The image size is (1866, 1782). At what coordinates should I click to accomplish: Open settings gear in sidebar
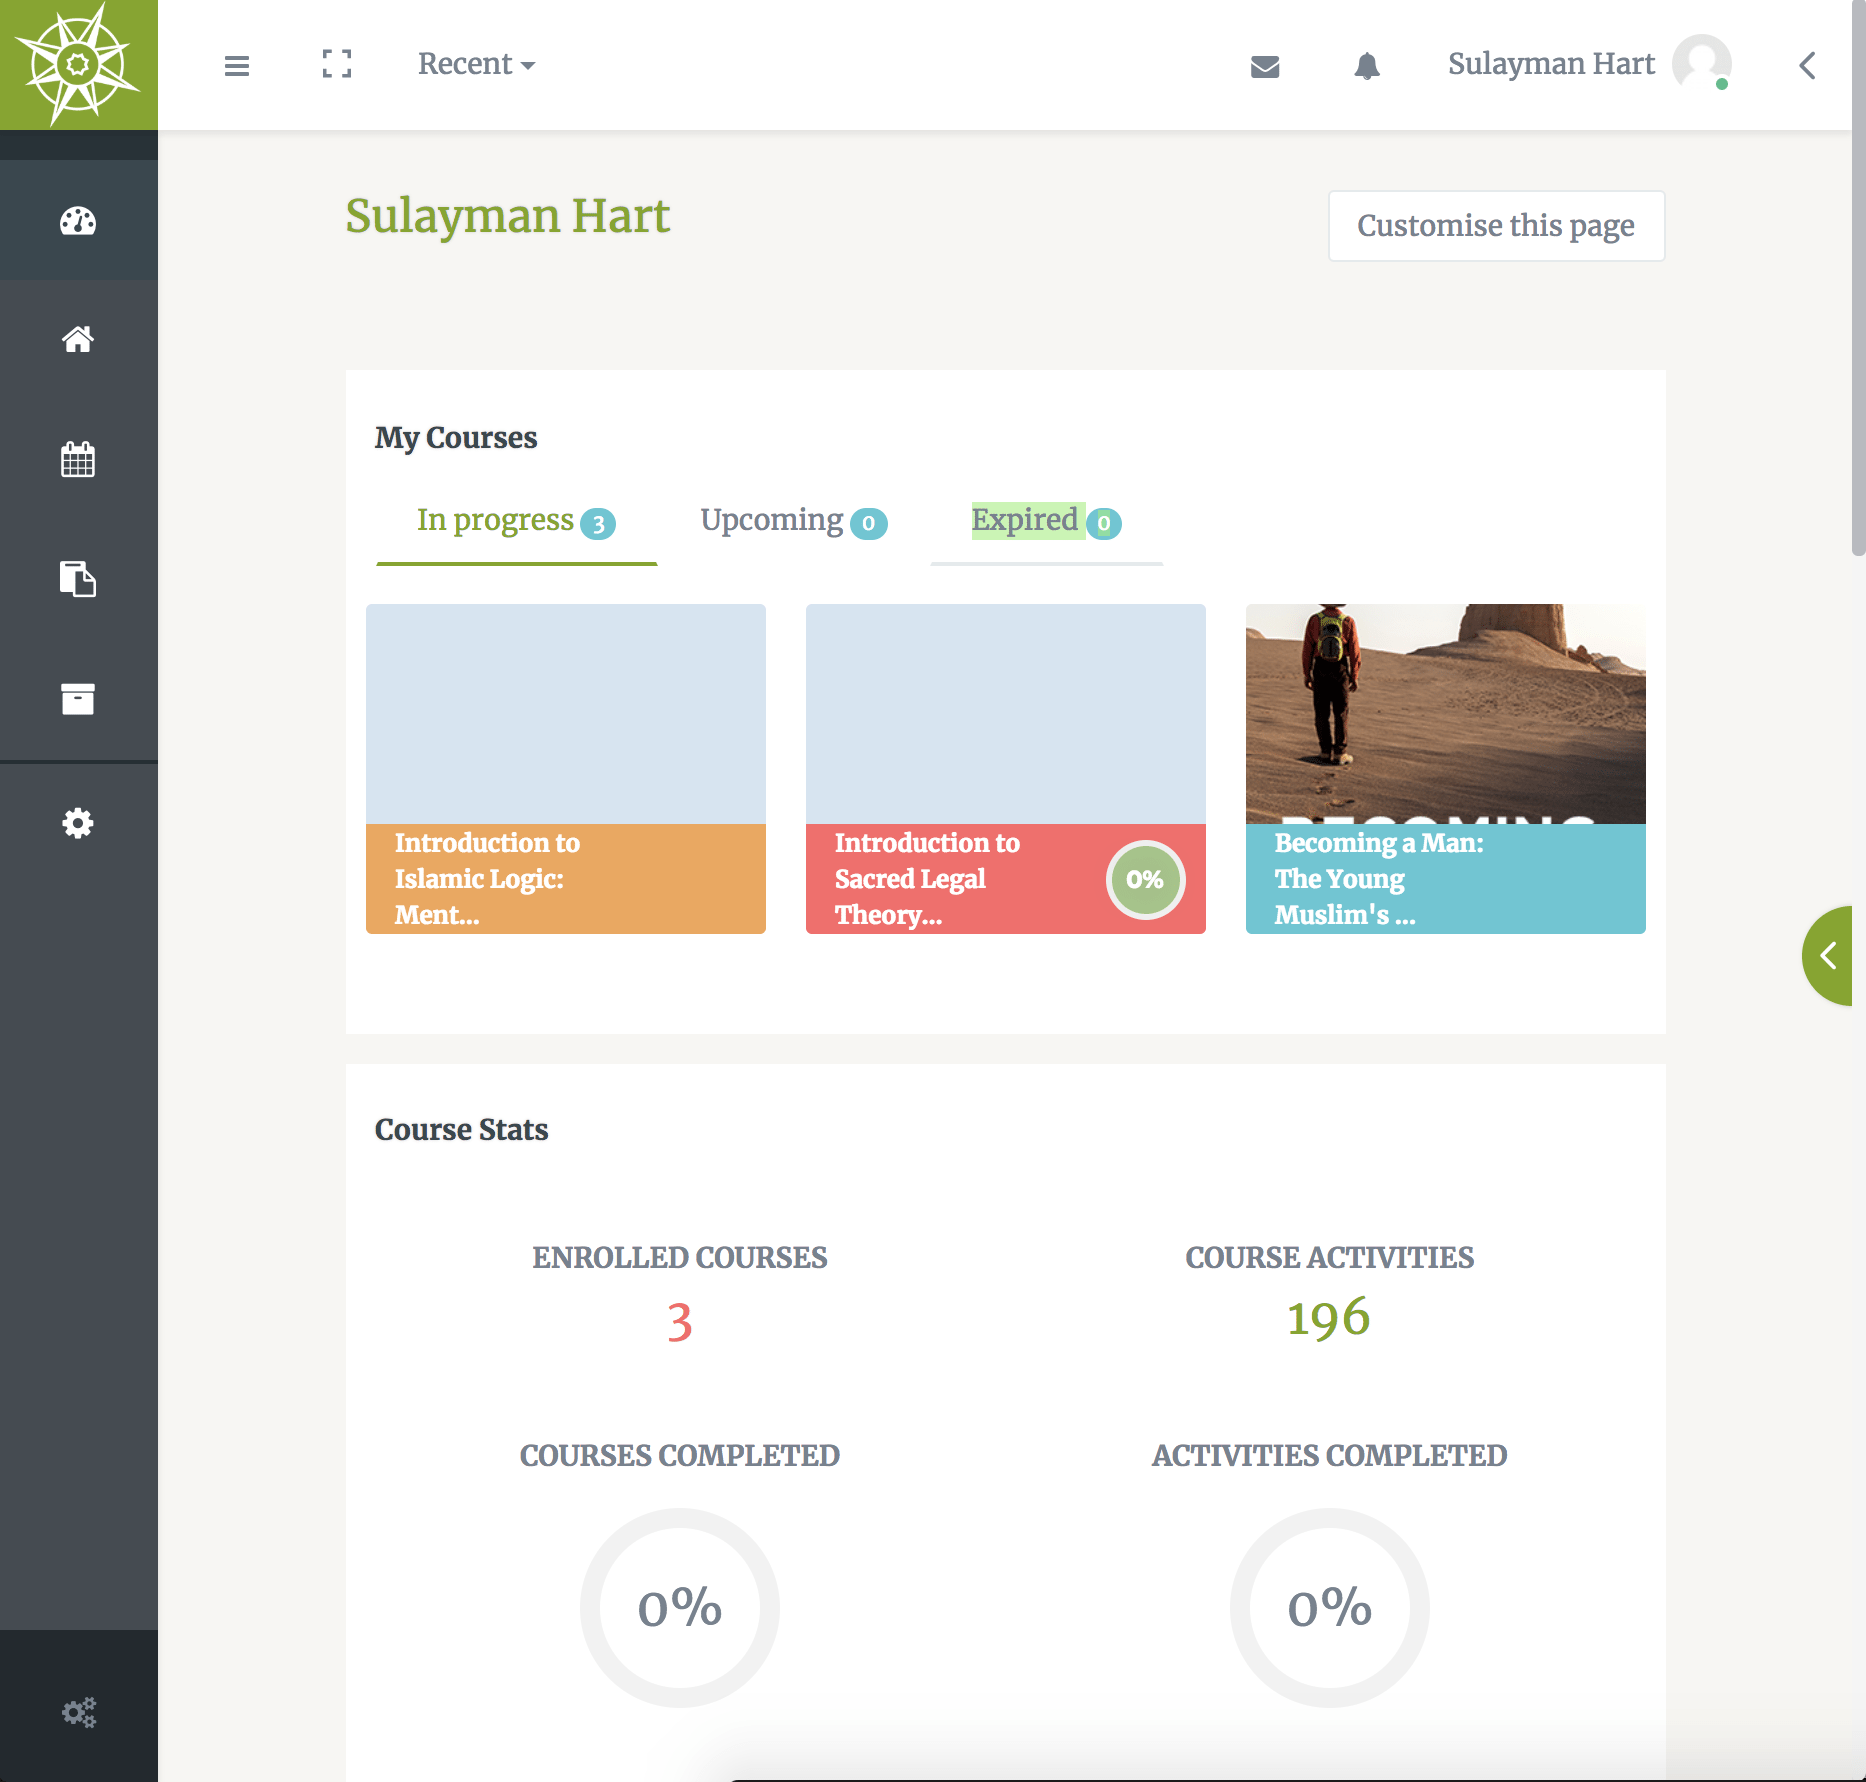pyautogui.click(x=78, y=823)
